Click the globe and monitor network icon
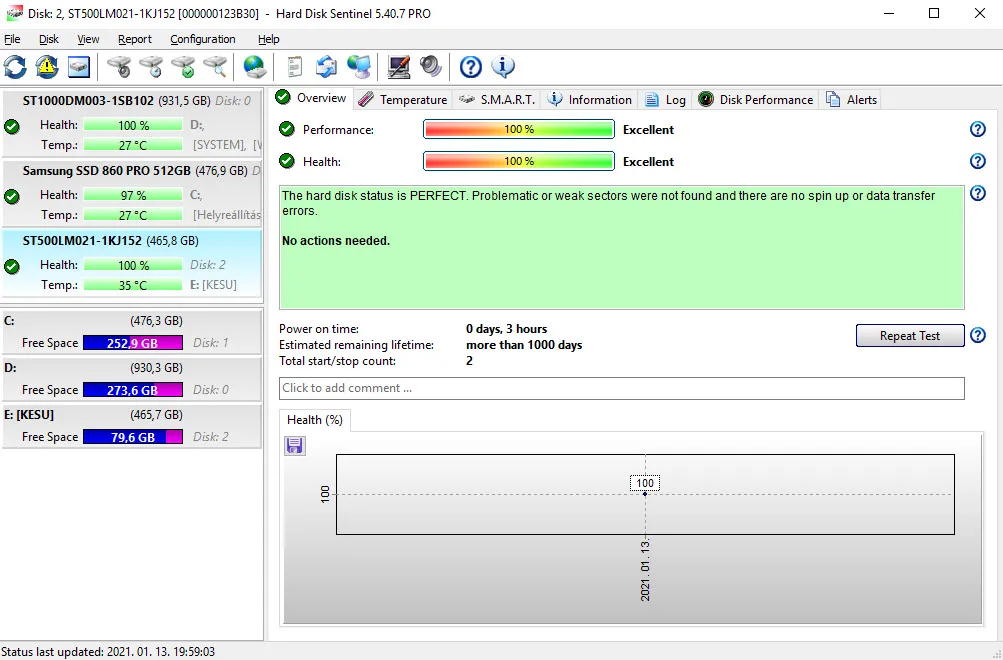The height and width of the screenshot is (660, 1003). tap(359, 67)
